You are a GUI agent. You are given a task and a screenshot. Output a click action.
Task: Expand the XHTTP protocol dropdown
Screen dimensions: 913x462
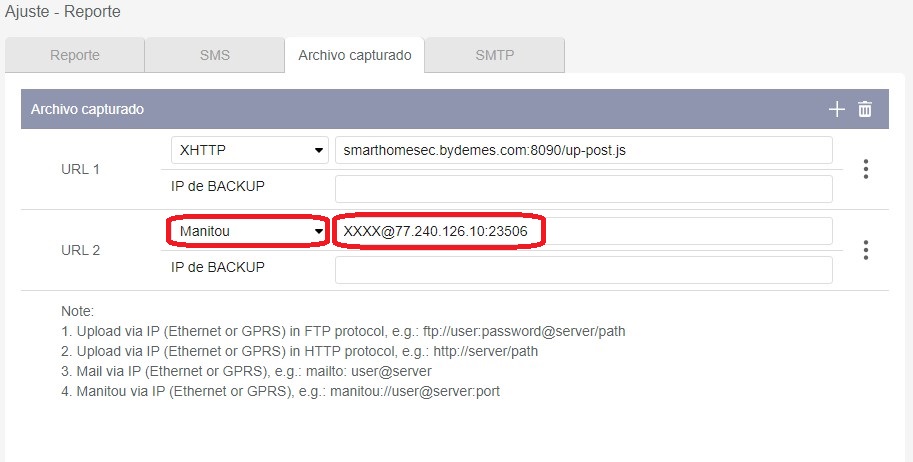coord(250,151)
